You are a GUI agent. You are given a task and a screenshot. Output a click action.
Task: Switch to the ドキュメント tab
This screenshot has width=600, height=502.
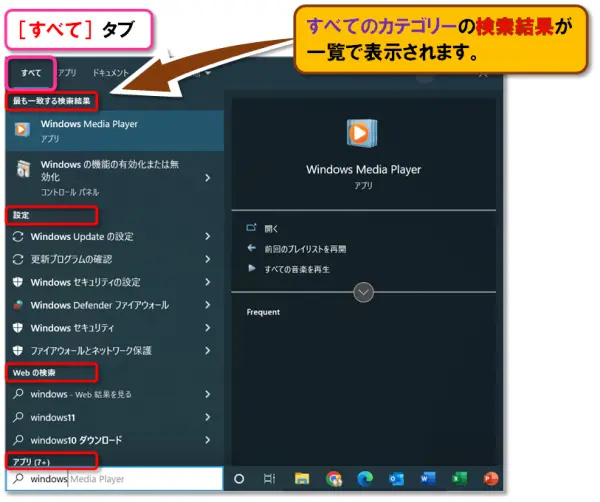tap(111, 73)
